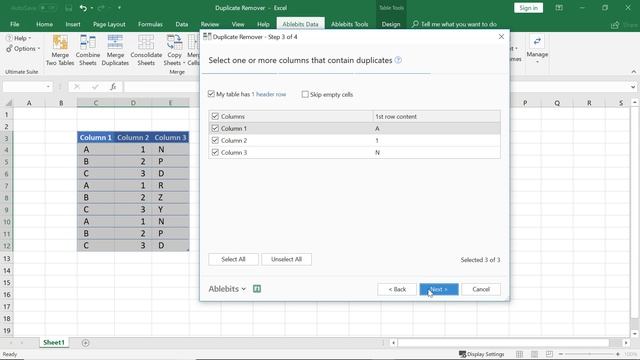Open the File tab
Viewport: 640px width, 360px height.
15,24
